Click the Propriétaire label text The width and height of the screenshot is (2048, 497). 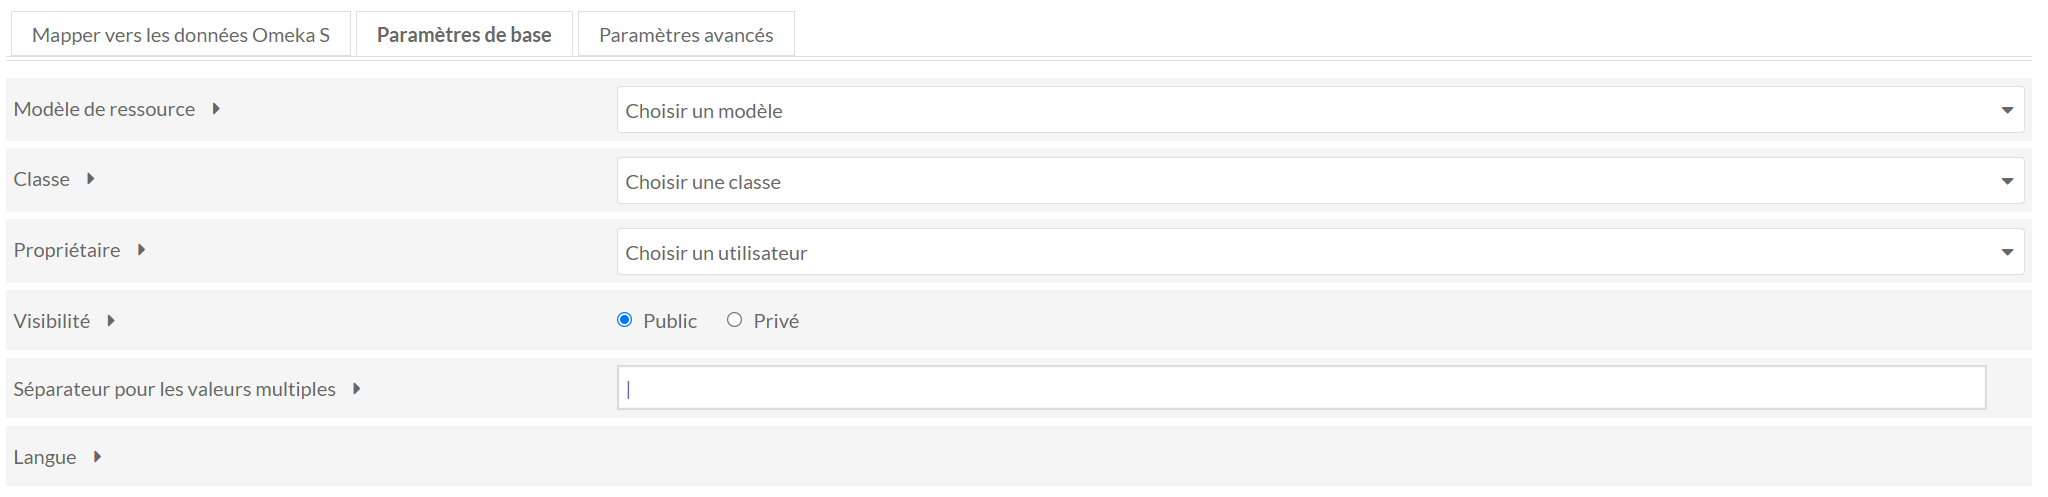(x=67, y=250)
